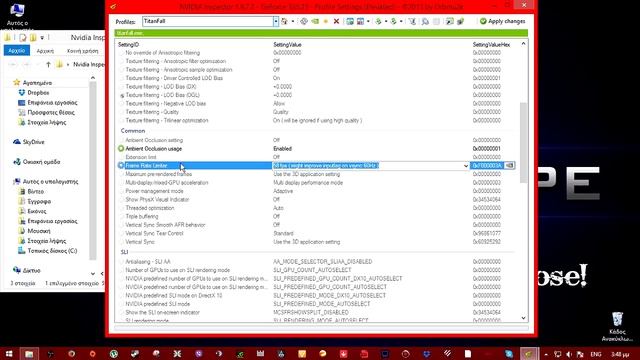Click File Explorer icon on the taskbar

pos(29,353)
